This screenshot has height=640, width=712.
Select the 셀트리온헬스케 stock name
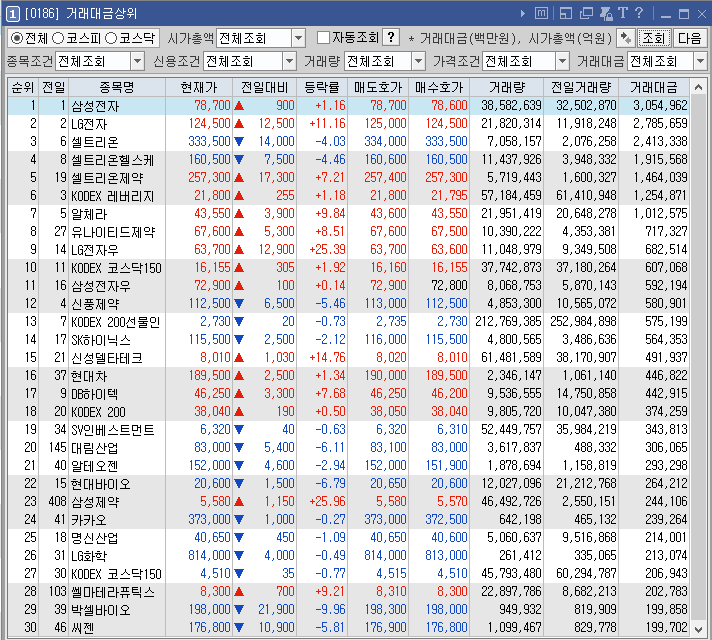click(x=113, y=160)
